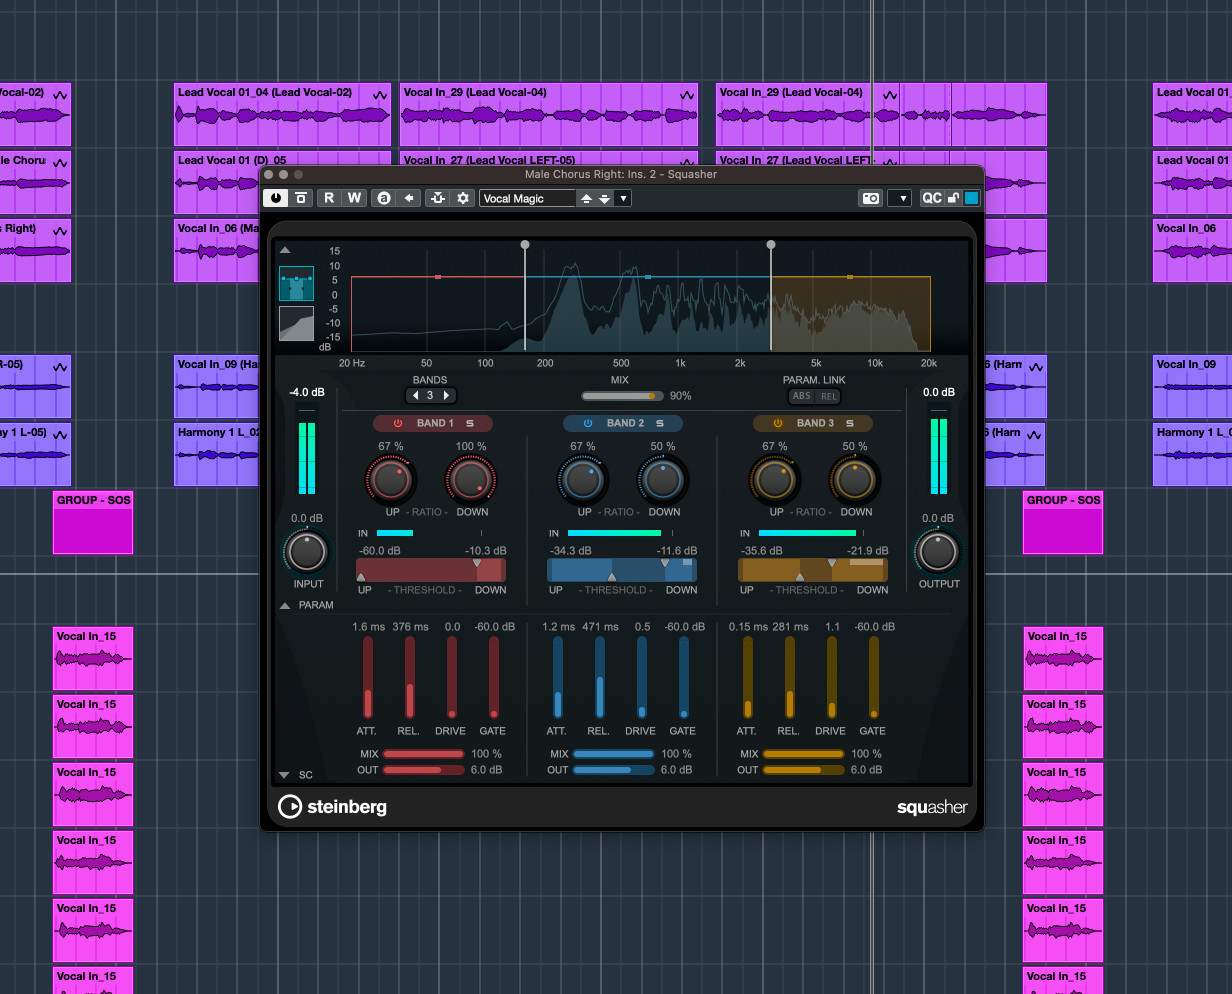
Task: Adjust Band 2 DRIVE fader
Action: coord(642,677)
